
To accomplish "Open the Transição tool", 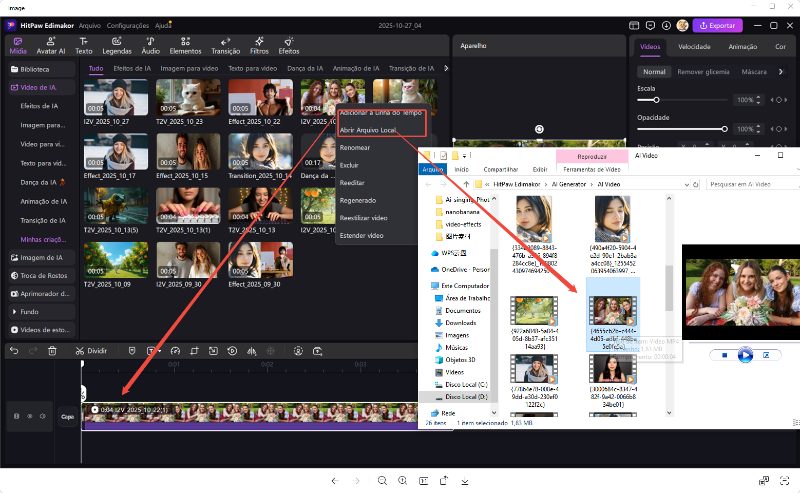I will click(x=226, y=45).
